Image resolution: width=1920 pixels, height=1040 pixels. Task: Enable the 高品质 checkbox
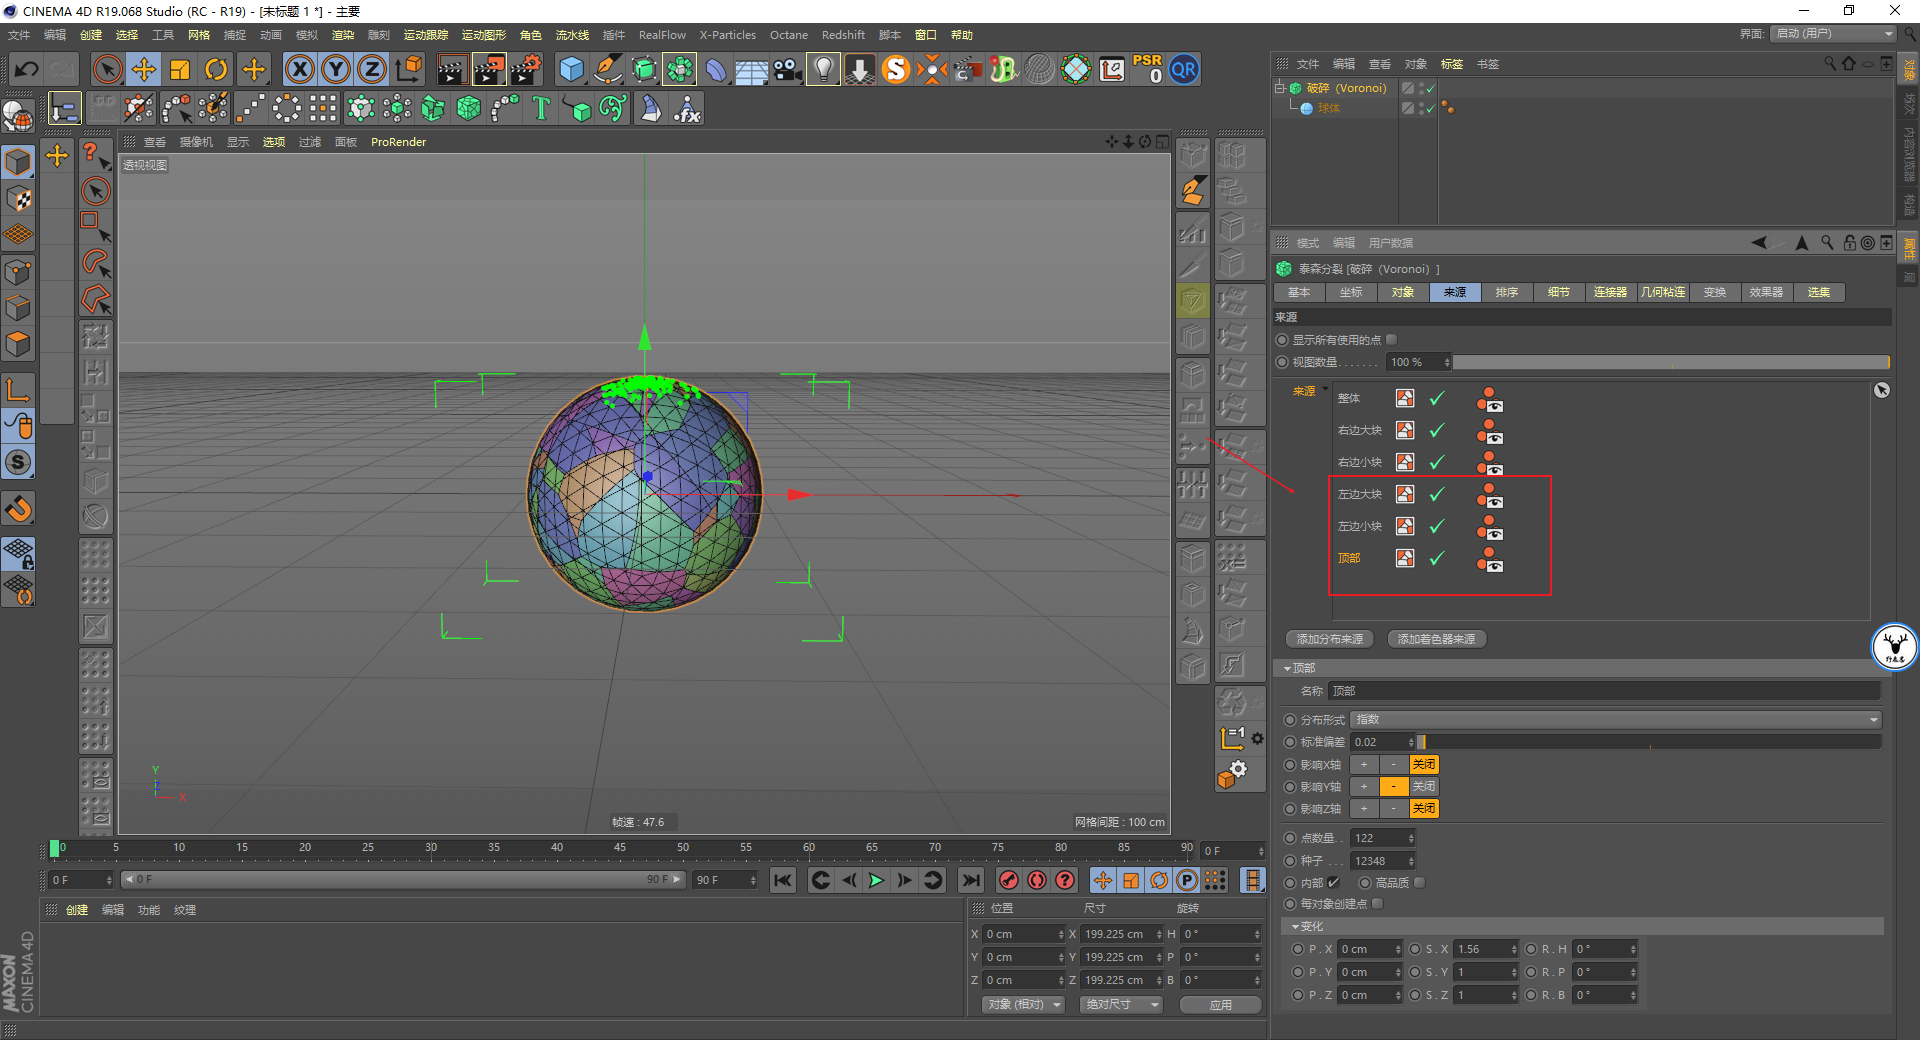pos(1420,883)
